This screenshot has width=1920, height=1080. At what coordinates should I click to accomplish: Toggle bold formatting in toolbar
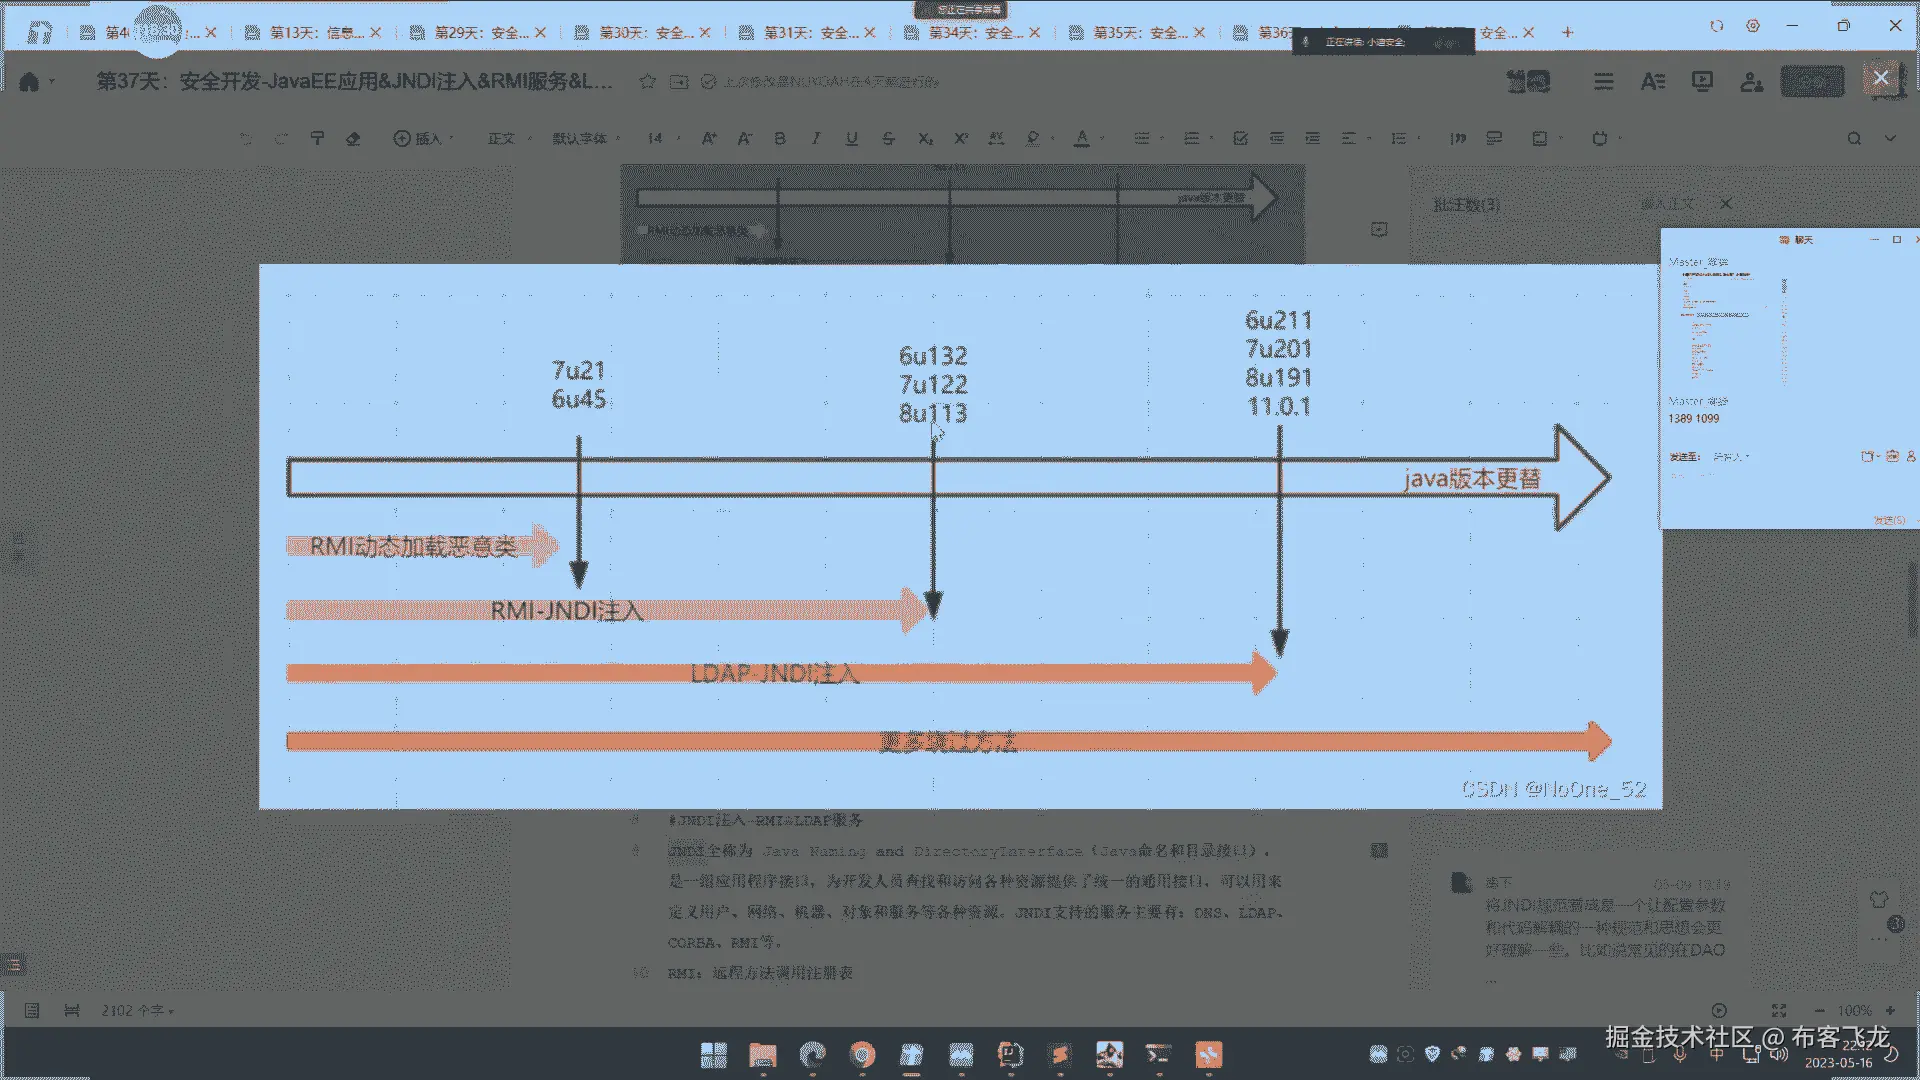coord(780,139)
